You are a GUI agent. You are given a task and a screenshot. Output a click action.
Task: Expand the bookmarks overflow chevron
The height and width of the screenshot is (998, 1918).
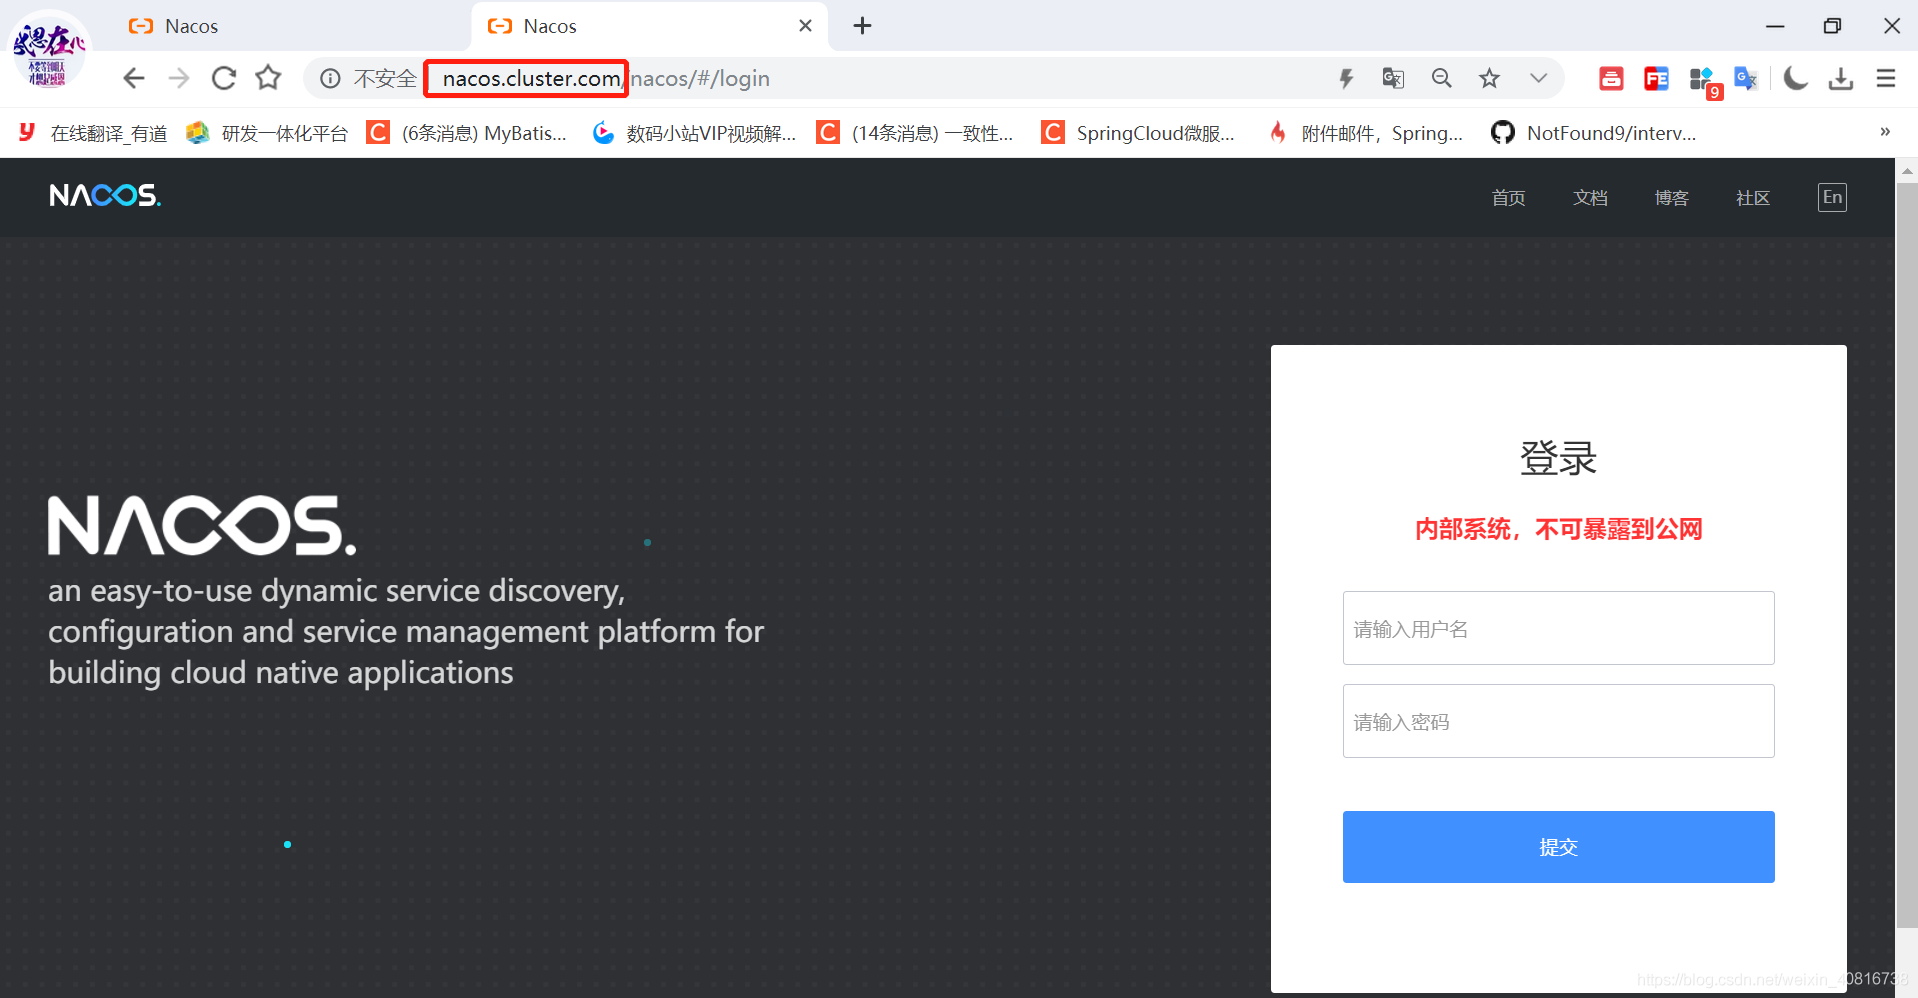coord(1885,132)
